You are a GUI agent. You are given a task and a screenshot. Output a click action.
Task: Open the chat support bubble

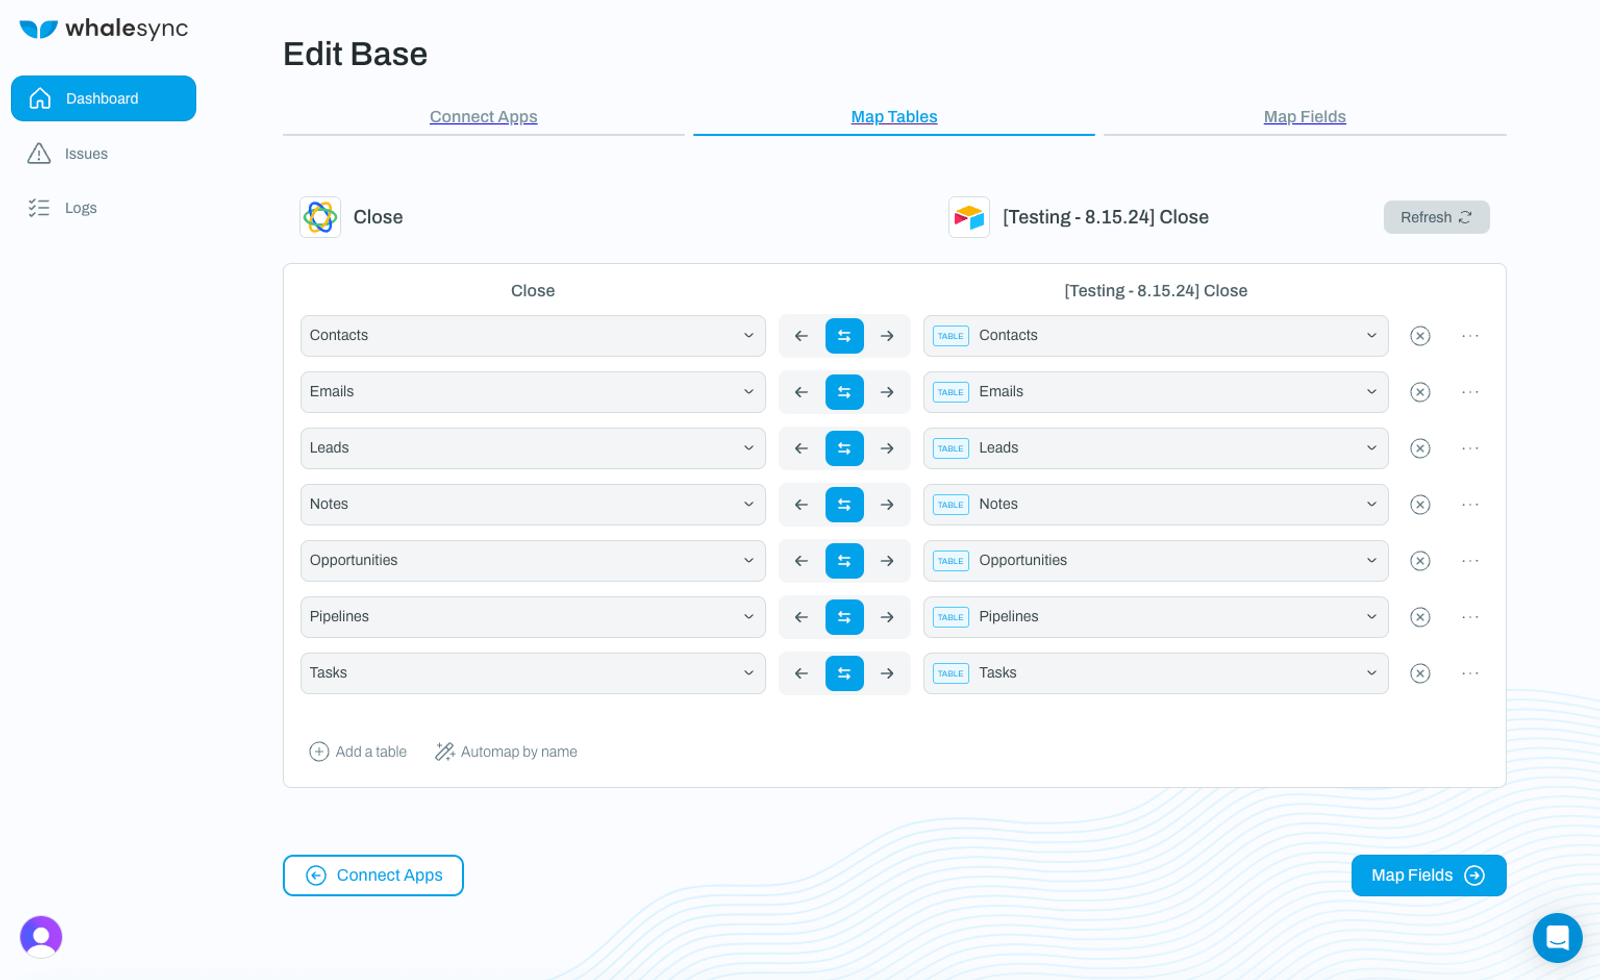[x=1557, y=937]
